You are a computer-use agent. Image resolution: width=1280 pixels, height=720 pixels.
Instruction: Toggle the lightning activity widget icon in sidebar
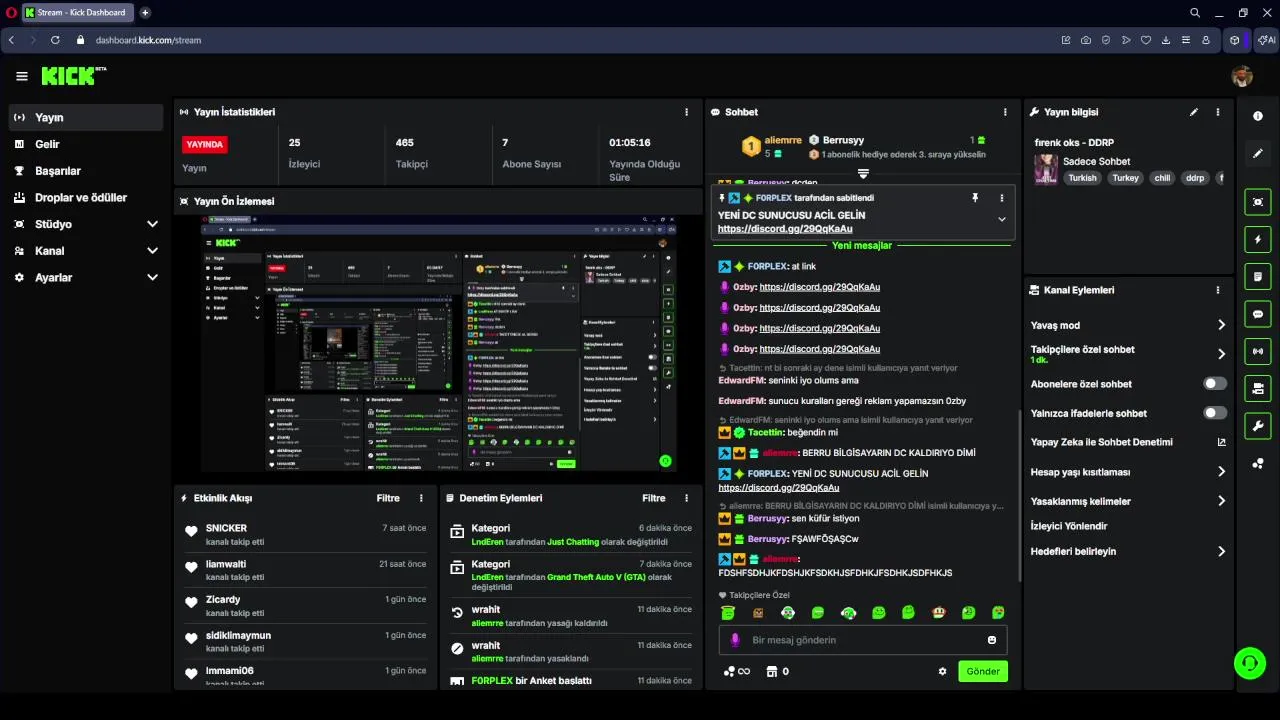pos(1258,239)
